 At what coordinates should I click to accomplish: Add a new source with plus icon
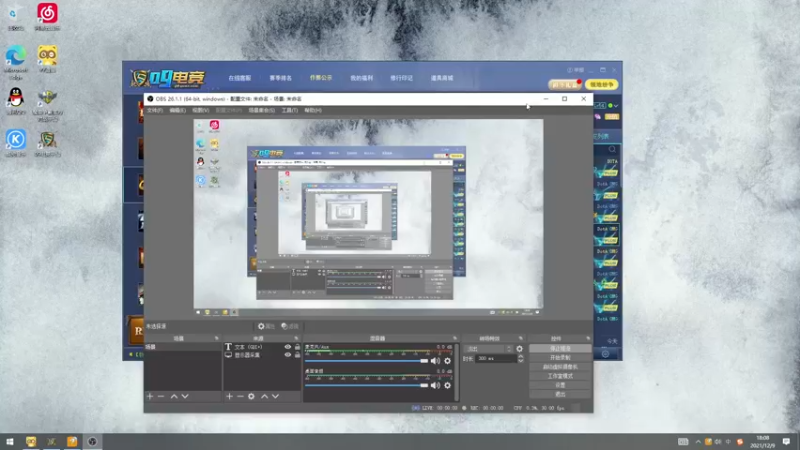point(229,396)
